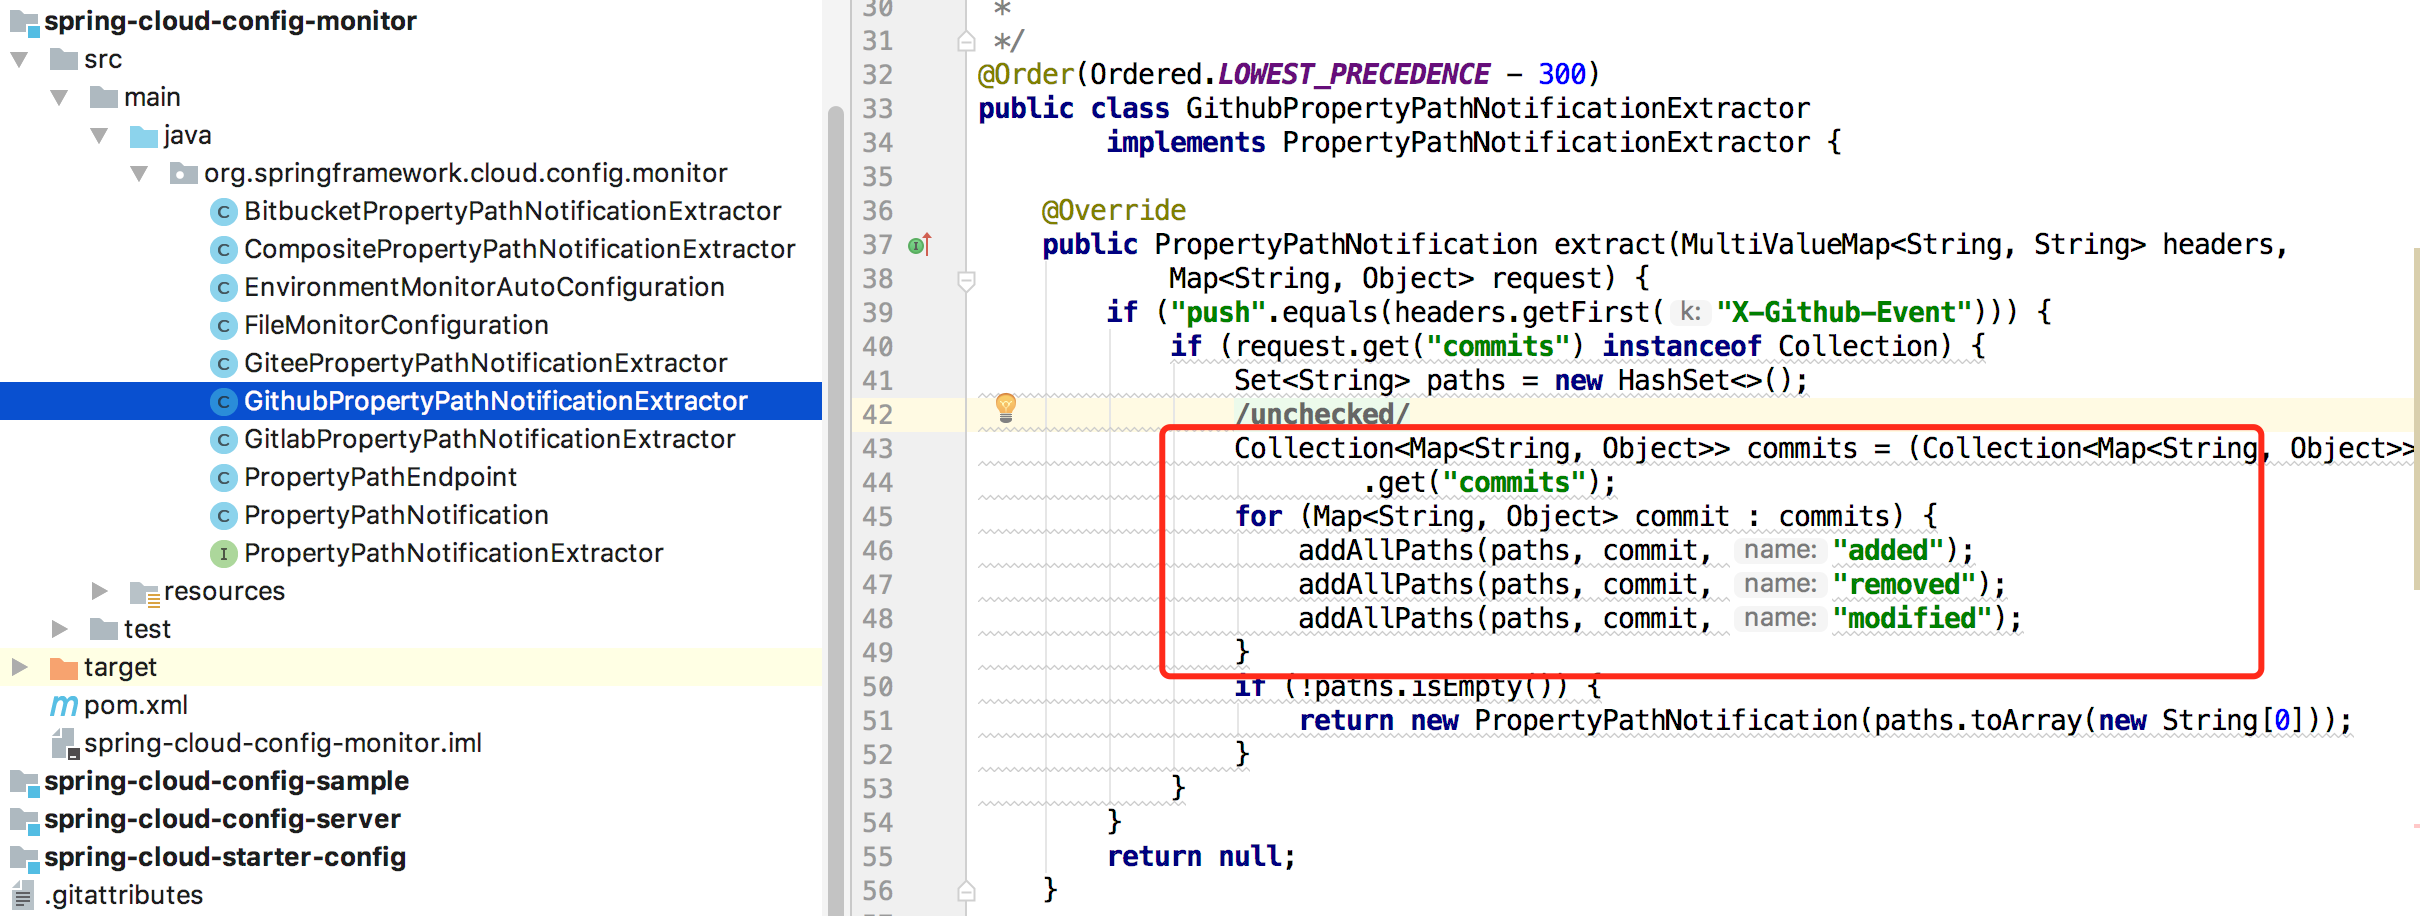This screenshot has height=916, width=2420.
Task: Click the main folder icon
Action: coord(104,97)
